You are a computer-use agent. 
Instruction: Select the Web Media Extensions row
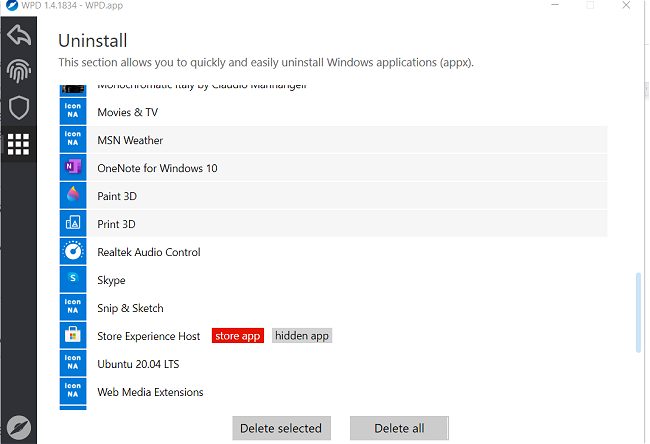pos(333,391)
